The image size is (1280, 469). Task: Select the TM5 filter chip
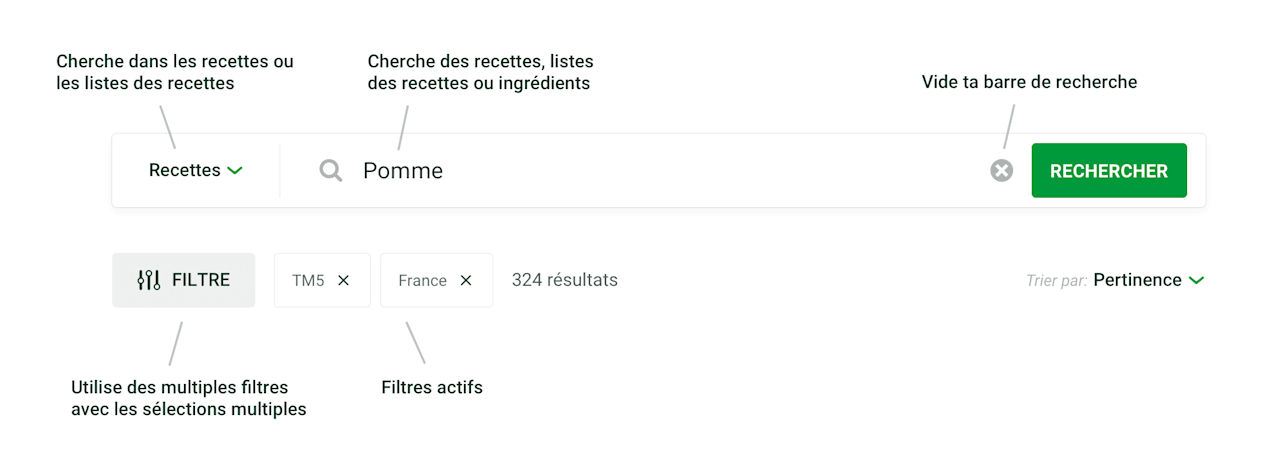pos(322,280)
